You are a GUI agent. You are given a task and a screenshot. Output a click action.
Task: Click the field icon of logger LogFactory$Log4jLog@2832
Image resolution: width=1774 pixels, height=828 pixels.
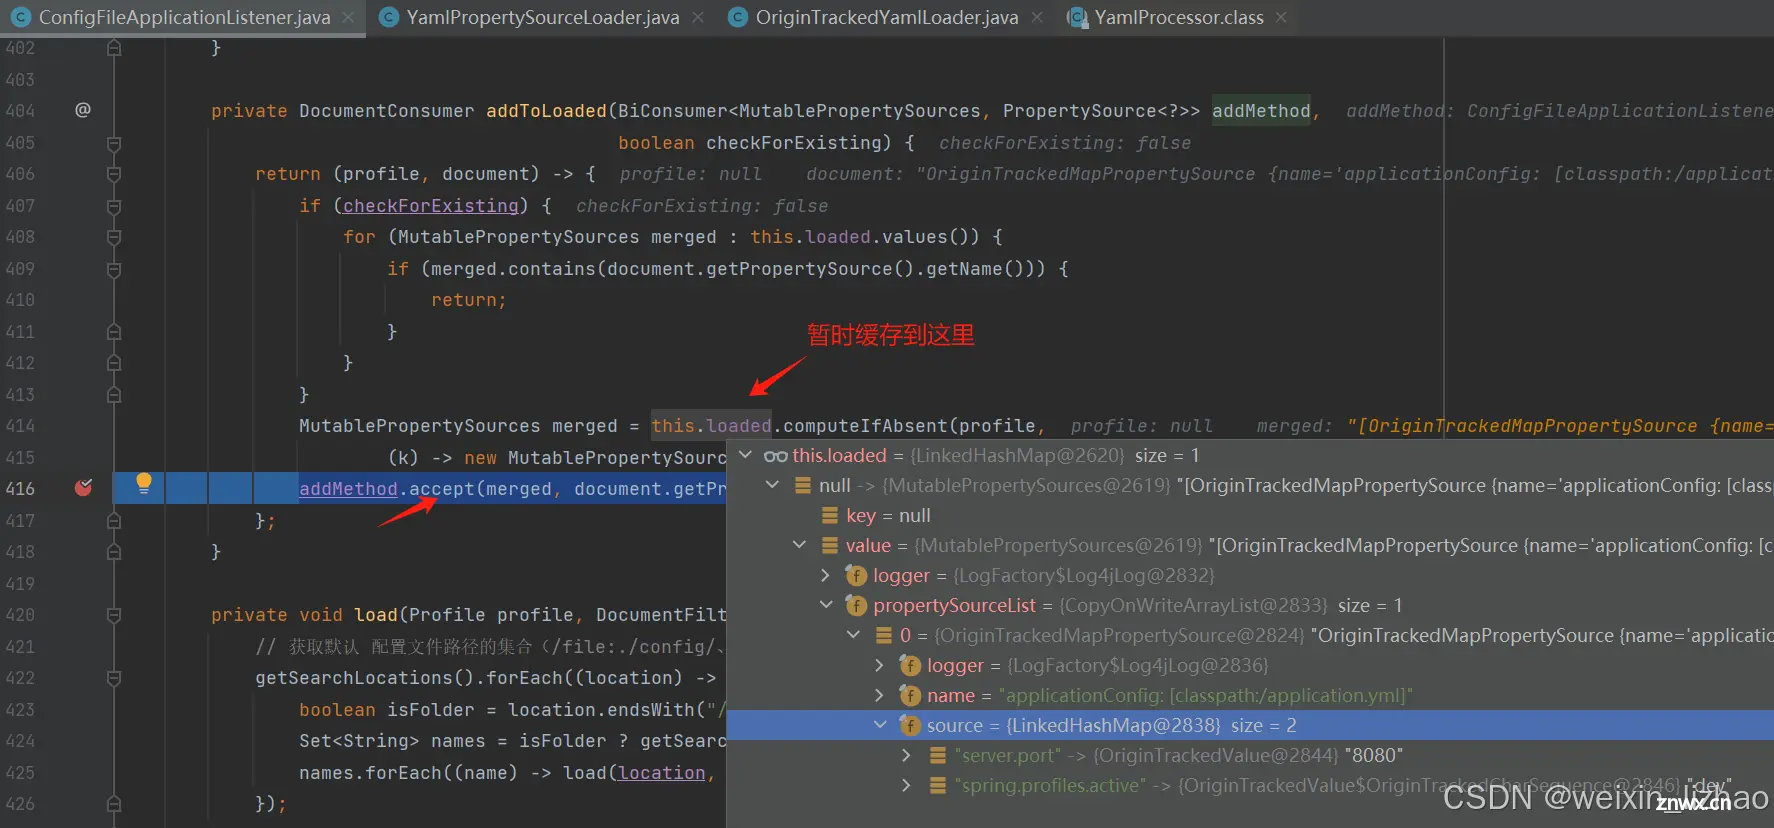click(x=856, y=575)
